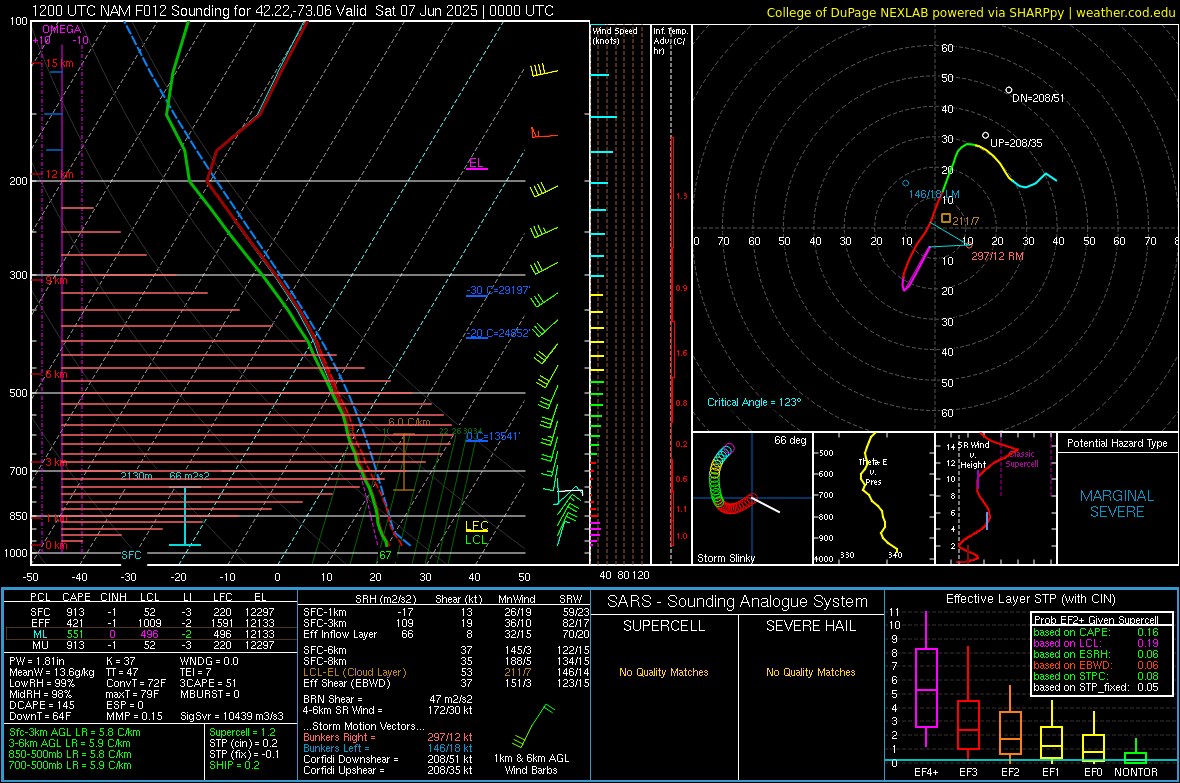Click No Quality Matches under SEVERE HAIL

pyautogui.click(x=810, y=672)
